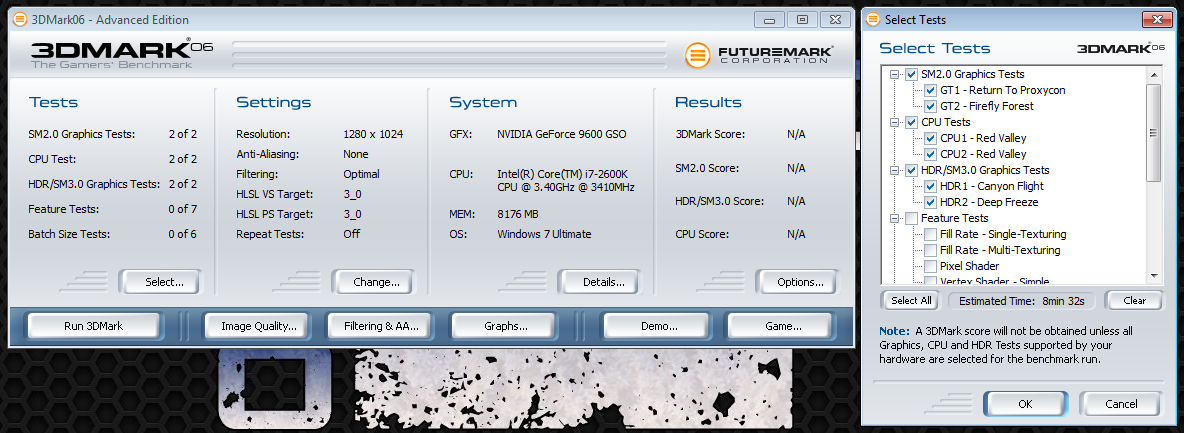Open results Options...

tap(800, 283)
